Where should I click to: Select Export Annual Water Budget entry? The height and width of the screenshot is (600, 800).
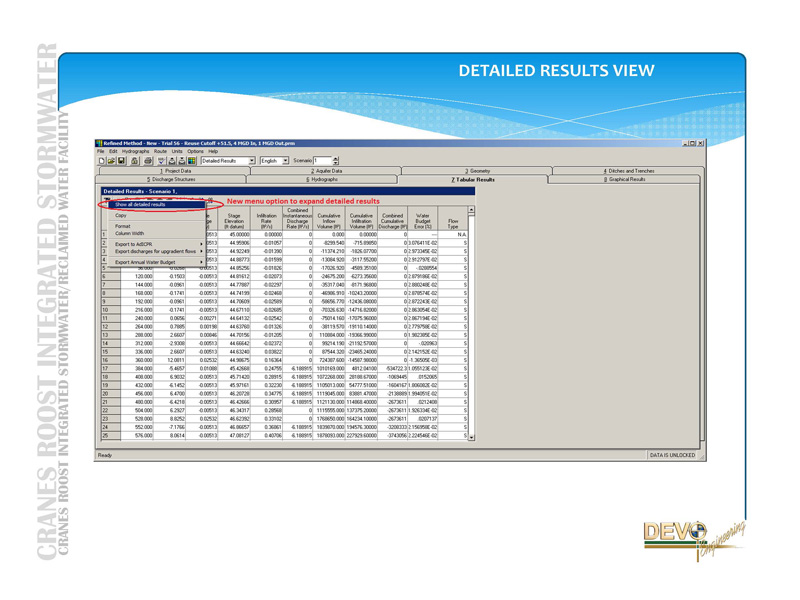tap(146, 262)
